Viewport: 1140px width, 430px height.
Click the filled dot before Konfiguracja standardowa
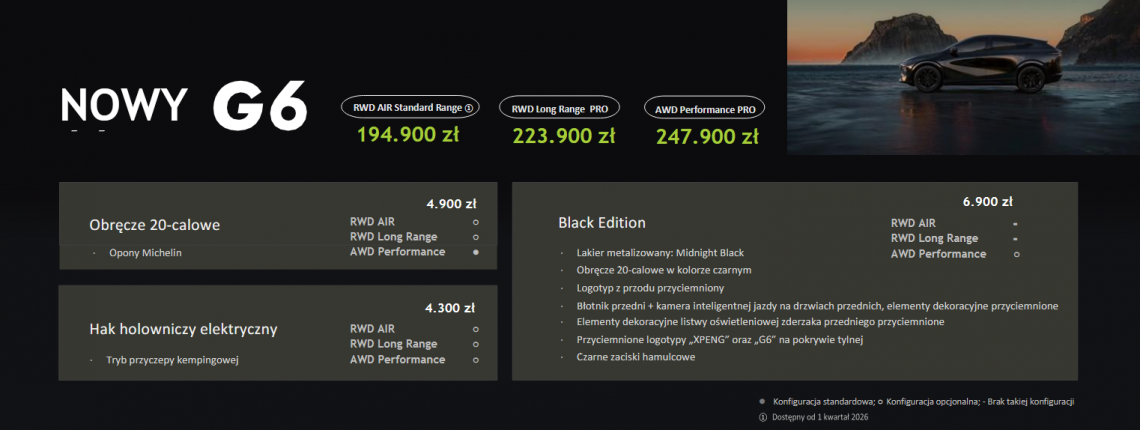(x=762, y=401)
